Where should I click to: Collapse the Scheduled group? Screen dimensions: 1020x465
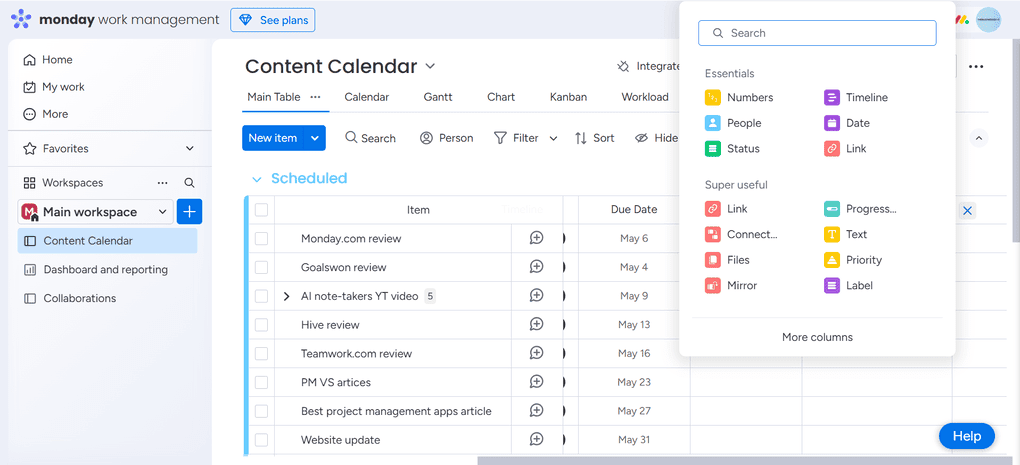click(257, 179)
